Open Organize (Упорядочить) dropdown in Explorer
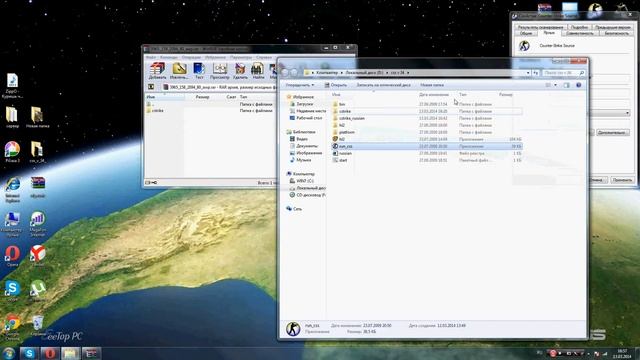The height and width of the screenshot is (360, 640). click(x=300, y=85)
